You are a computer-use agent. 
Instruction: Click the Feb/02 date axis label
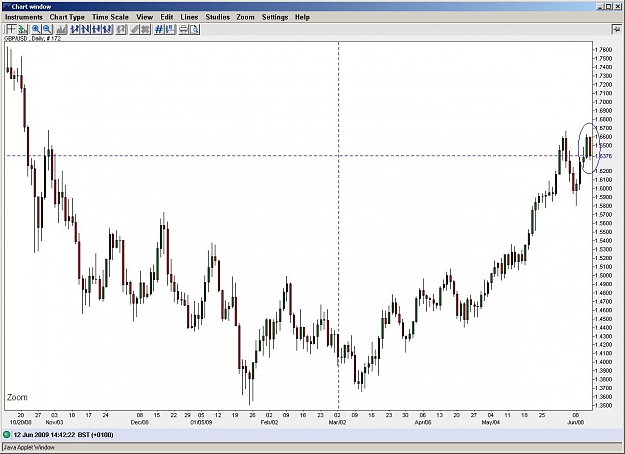click(x=269, y=422)
